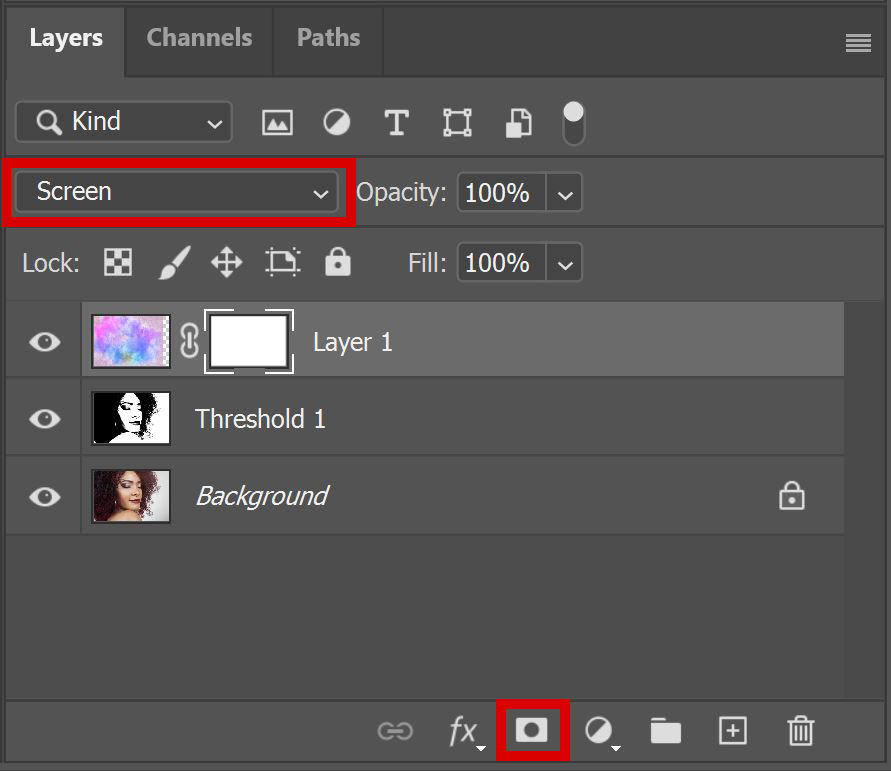The width and height of the screenshot is (891, 771).
Task: Click the Background layer lock icon
Action: [x=792, y=495]
